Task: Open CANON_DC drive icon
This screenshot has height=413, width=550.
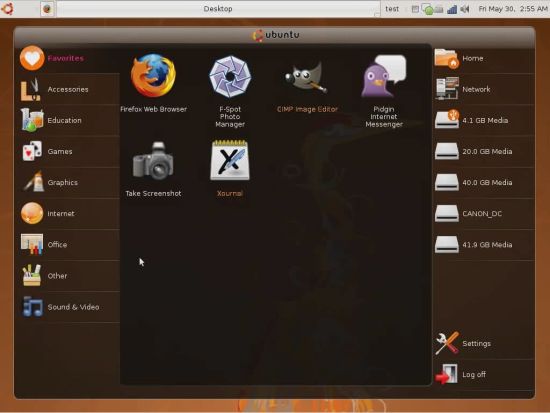Action: pos(447,213)
